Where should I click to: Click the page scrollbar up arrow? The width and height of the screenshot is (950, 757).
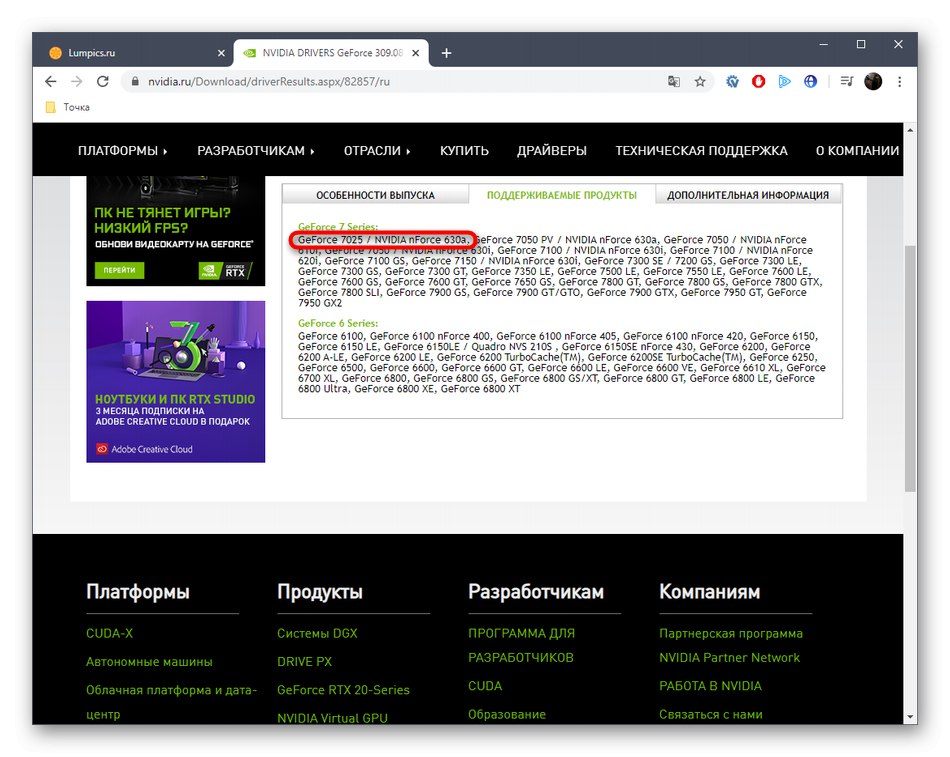point(910,130)
